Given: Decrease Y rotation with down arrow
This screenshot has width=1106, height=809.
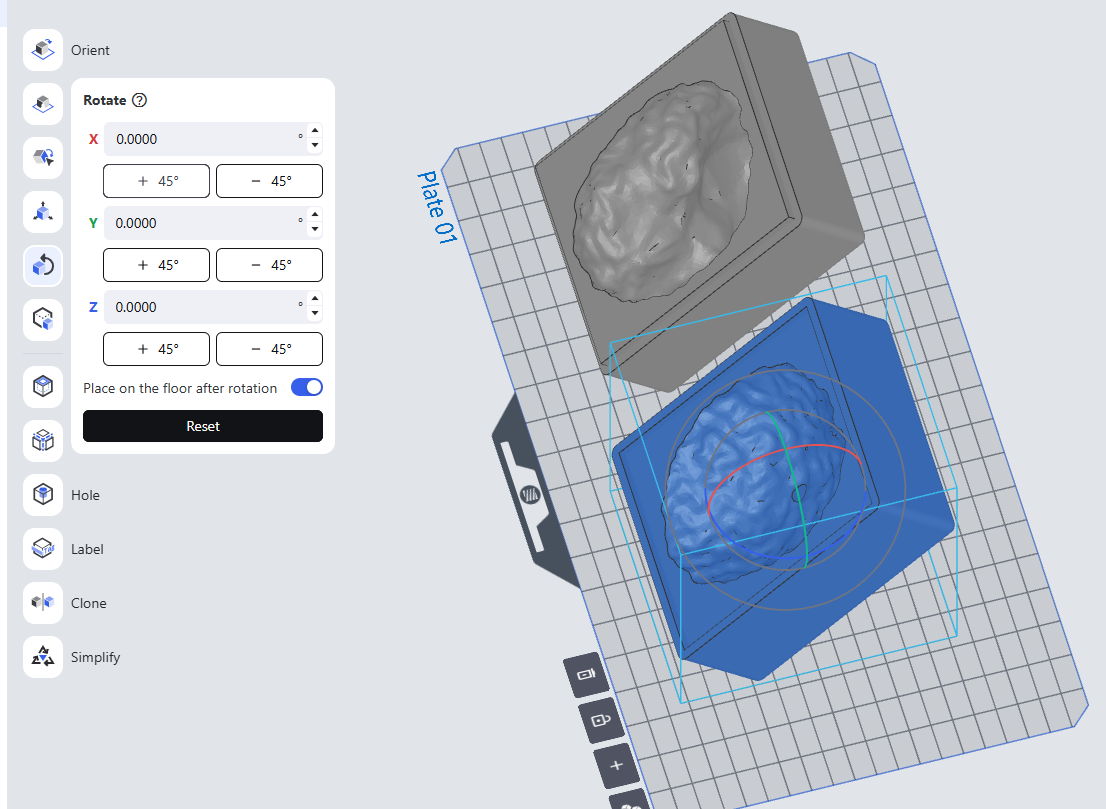Looking at the screenshot, I should click(x=315, y=229).
